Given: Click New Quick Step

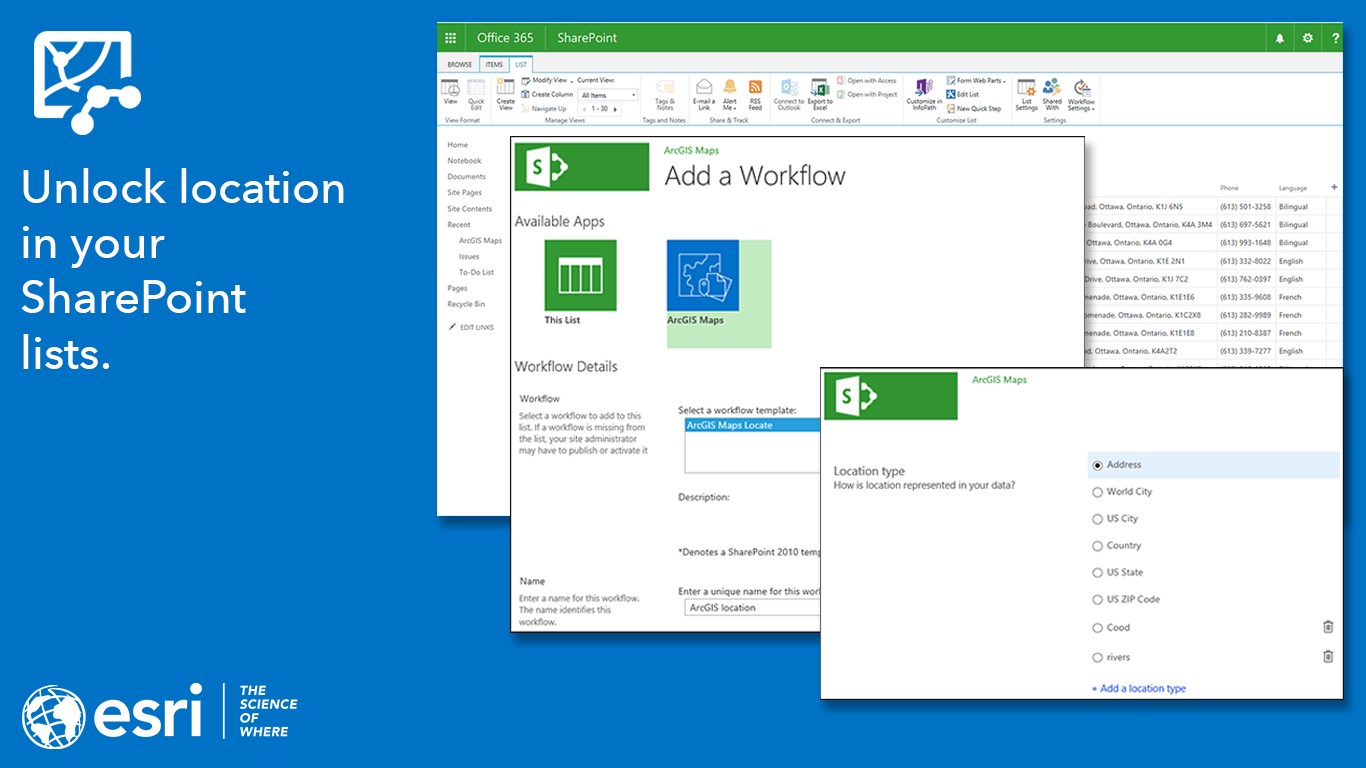Looking at the screenshot, I should click(x=973, y=108).
